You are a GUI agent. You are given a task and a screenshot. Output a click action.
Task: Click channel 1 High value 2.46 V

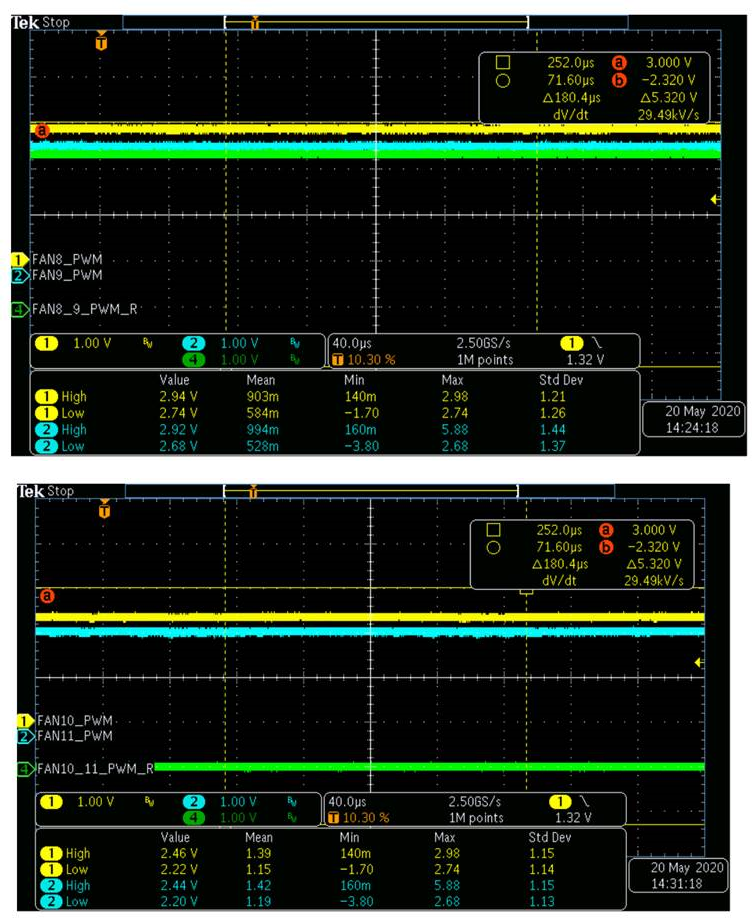(x=179, y=853)
